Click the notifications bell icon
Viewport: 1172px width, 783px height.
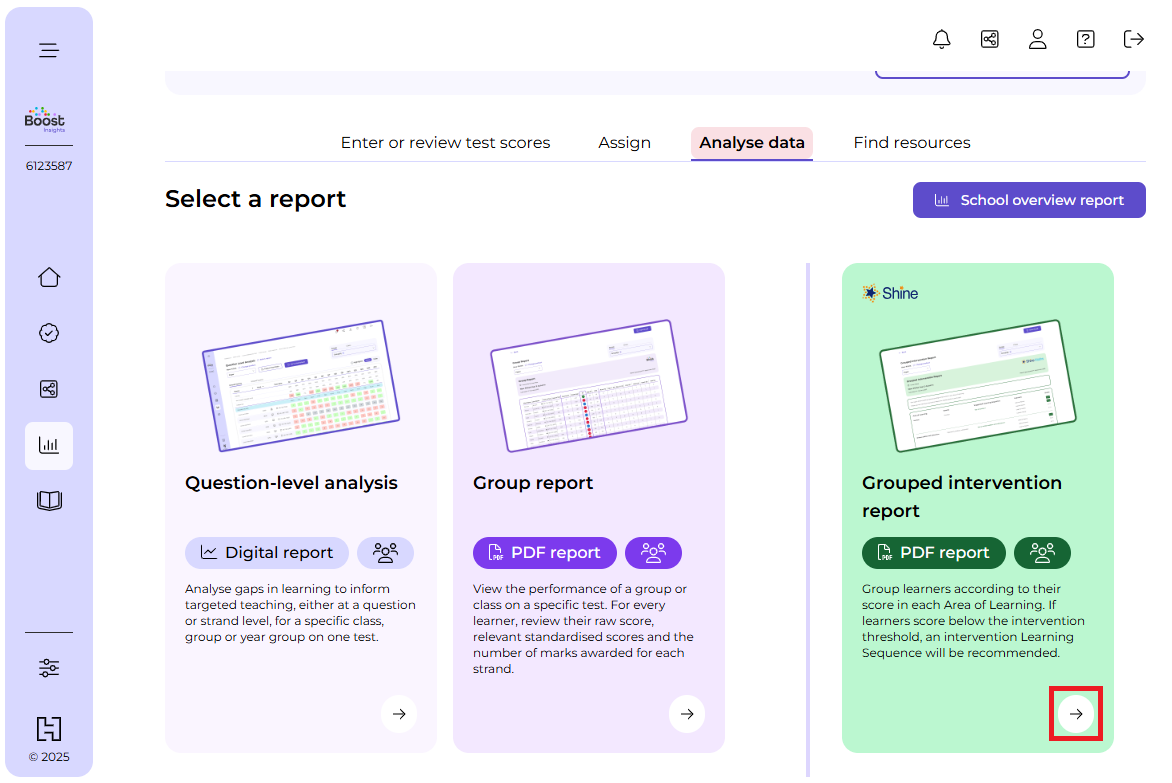(x=941, y=39)
